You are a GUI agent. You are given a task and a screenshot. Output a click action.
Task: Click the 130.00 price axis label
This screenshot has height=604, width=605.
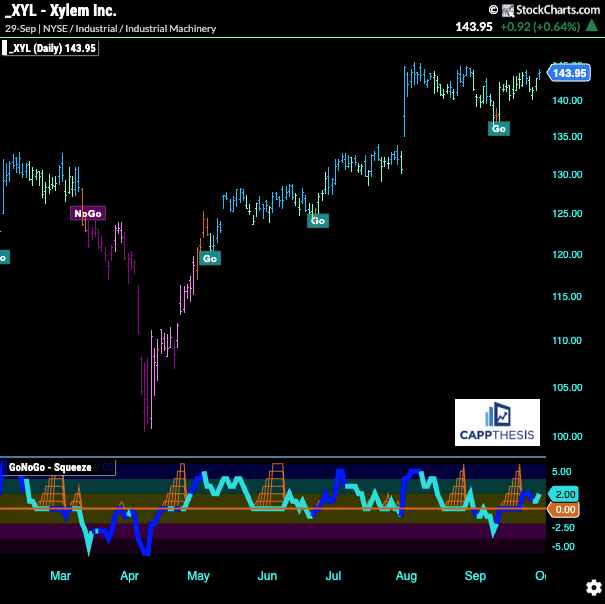pos(567,174)
